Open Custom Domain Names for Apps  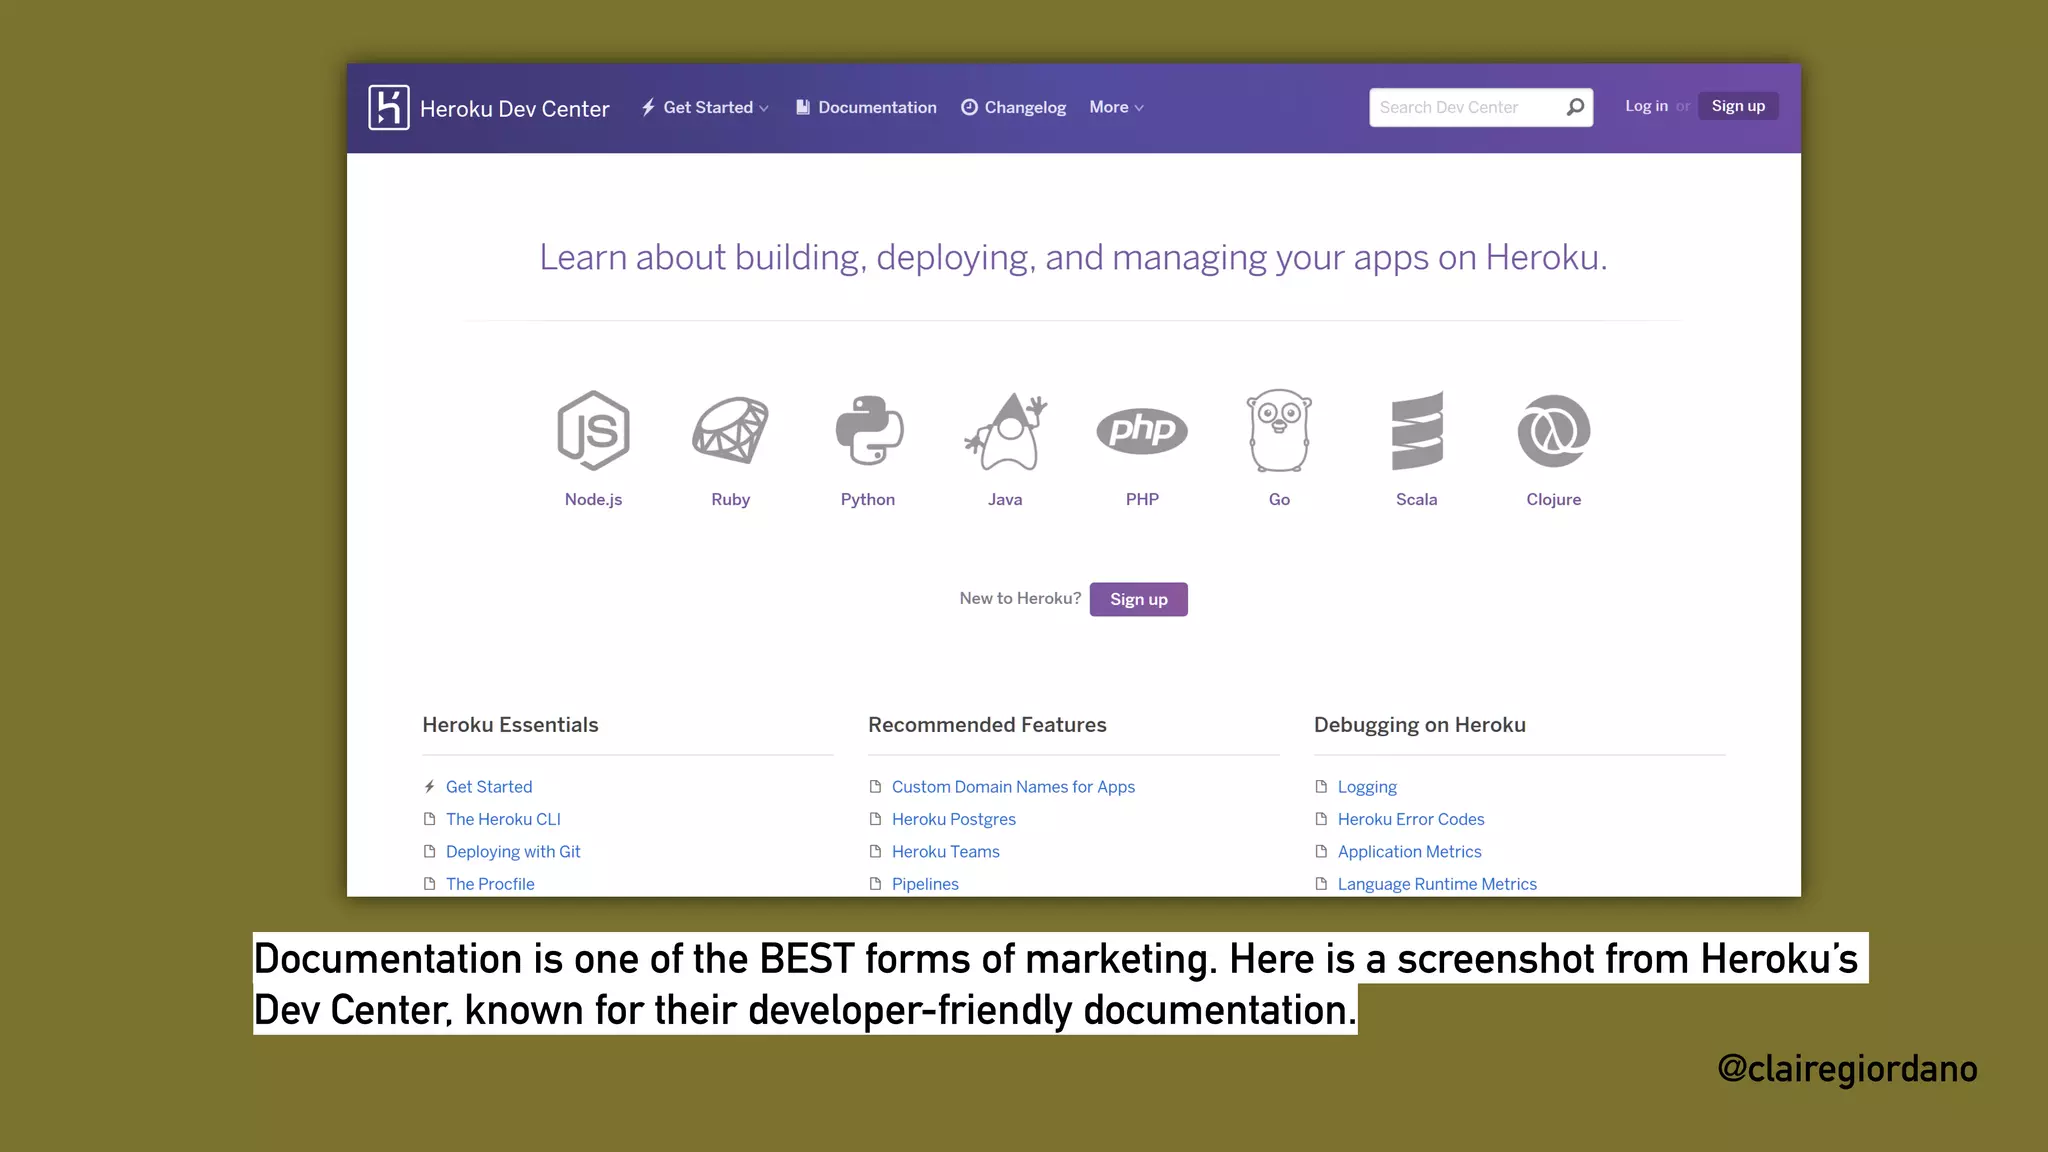coord(1013,787)
